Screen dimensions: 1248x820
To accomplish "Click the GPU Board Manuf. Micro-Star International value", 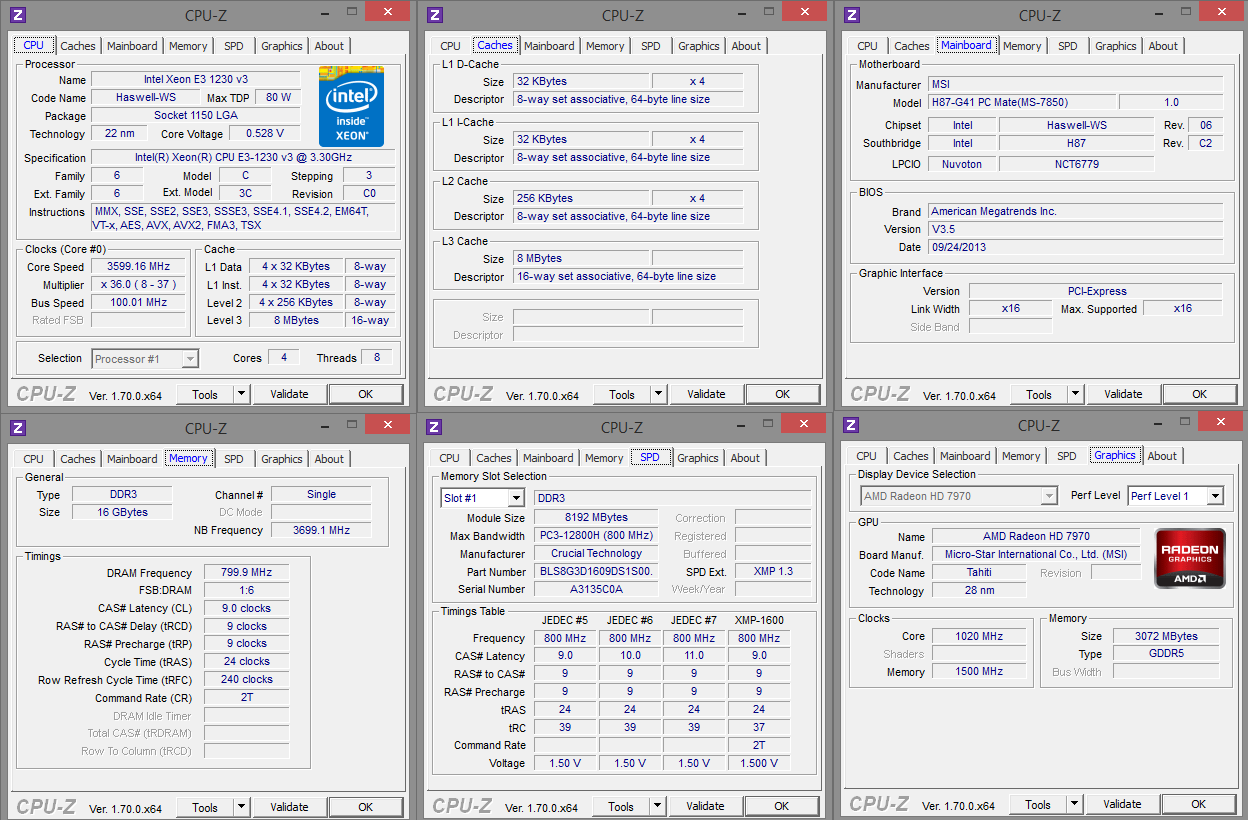I will [x=1035, y=555].
